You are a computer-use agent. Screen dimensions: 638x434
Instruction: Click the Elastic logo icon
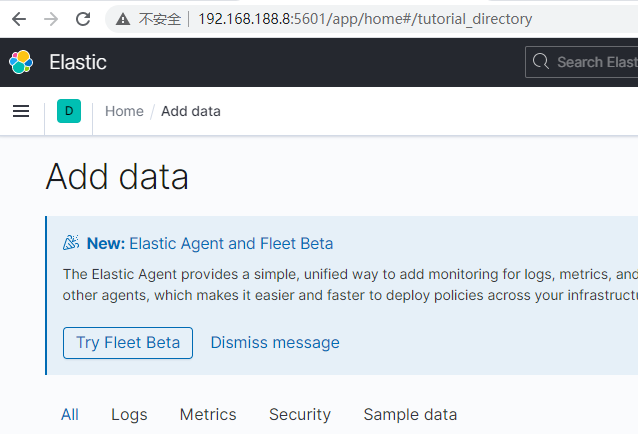(x=21, y=62)
